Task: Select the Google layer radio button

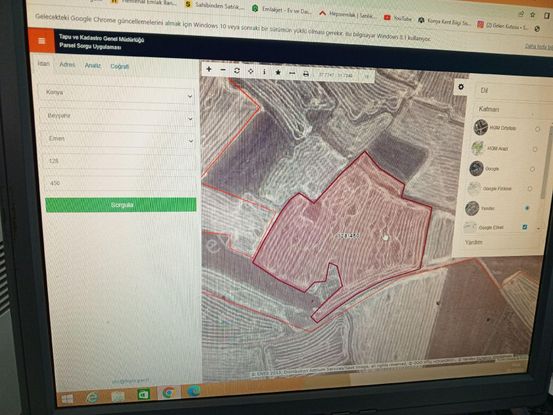Action: 533,169
